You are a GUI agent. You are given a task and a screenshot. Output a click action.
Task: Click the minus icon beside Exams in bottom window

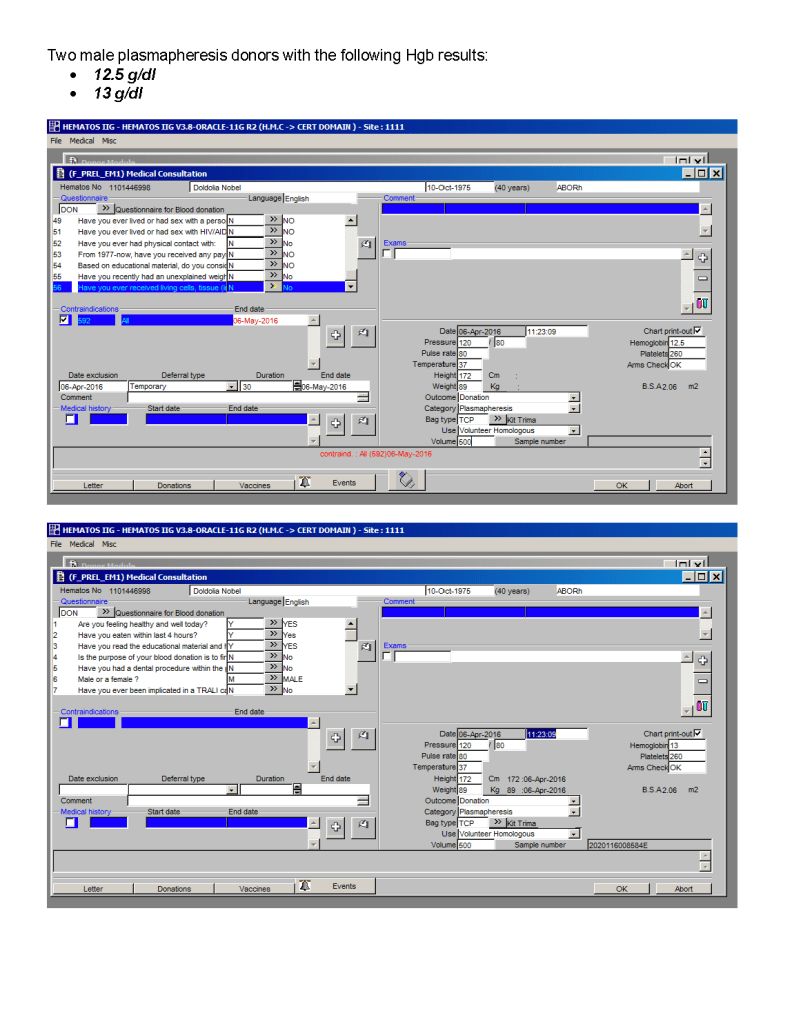(702, 680)
